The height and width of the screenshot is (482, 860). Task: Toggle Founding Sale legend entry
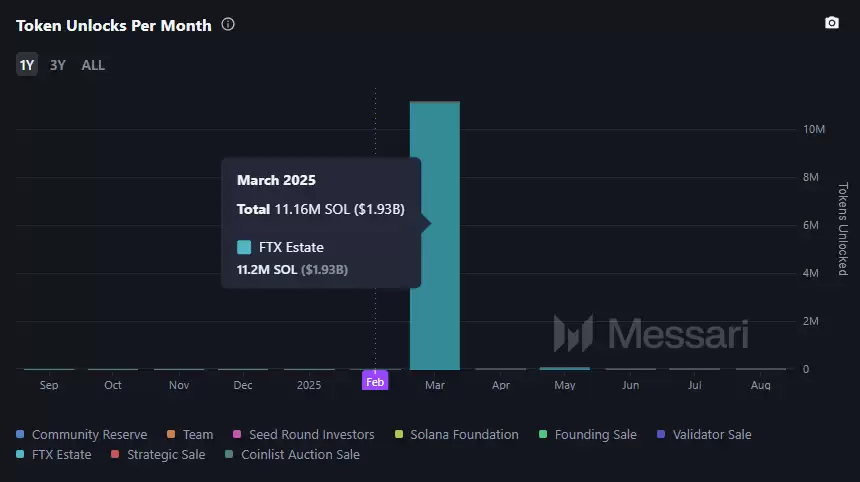click(587, 434)
